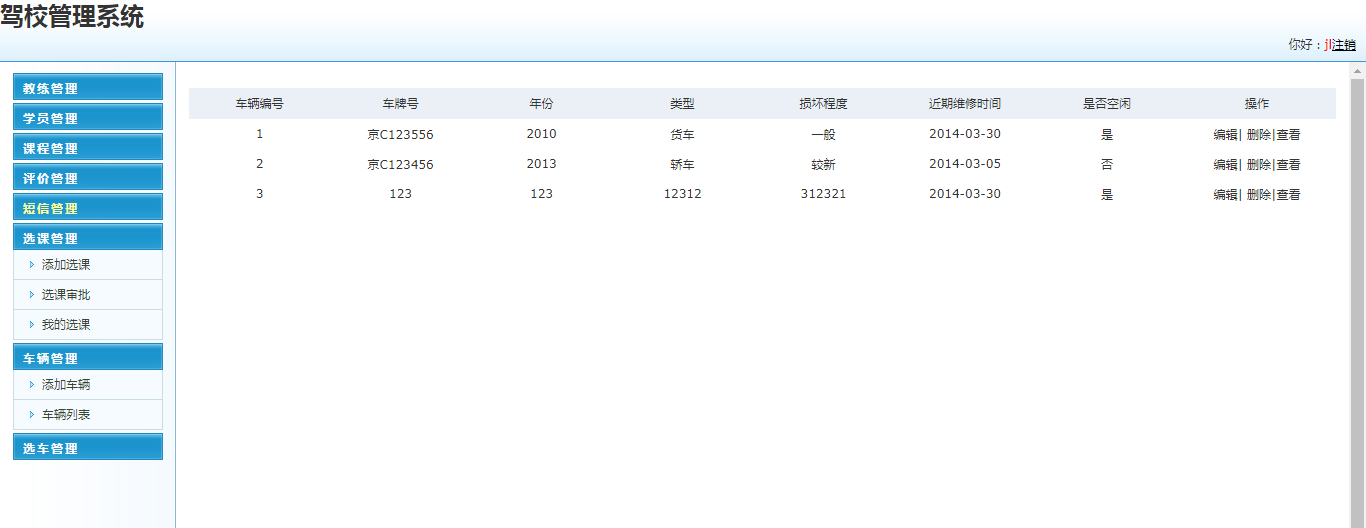Click the scrollbar up arrow
The width and height of the screenshot is (1366, 528).
[x=1357, y=71]
